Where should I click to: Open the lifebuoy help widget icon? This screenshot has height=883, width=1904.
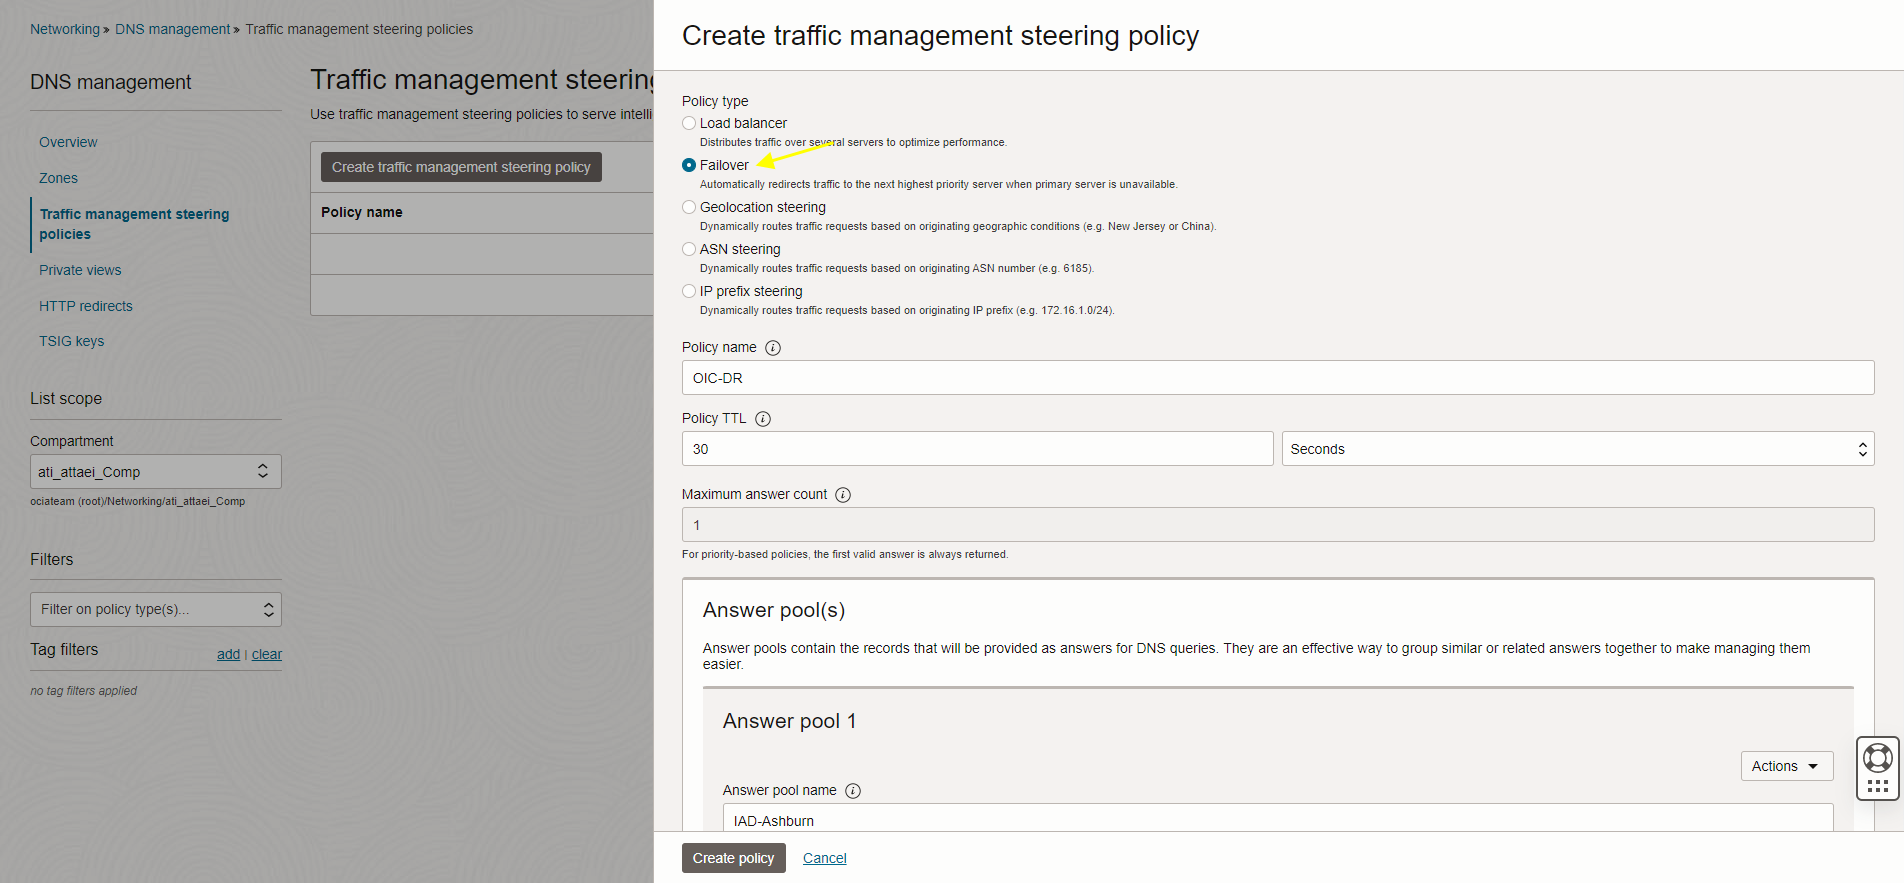point(1877,758)
